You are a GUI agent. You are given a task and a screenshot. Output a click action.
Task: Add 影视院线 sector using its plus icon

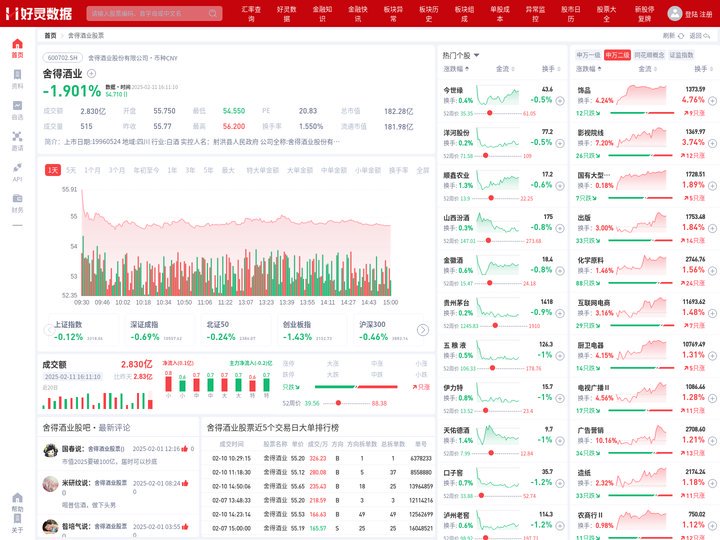(x=712, y=143)
